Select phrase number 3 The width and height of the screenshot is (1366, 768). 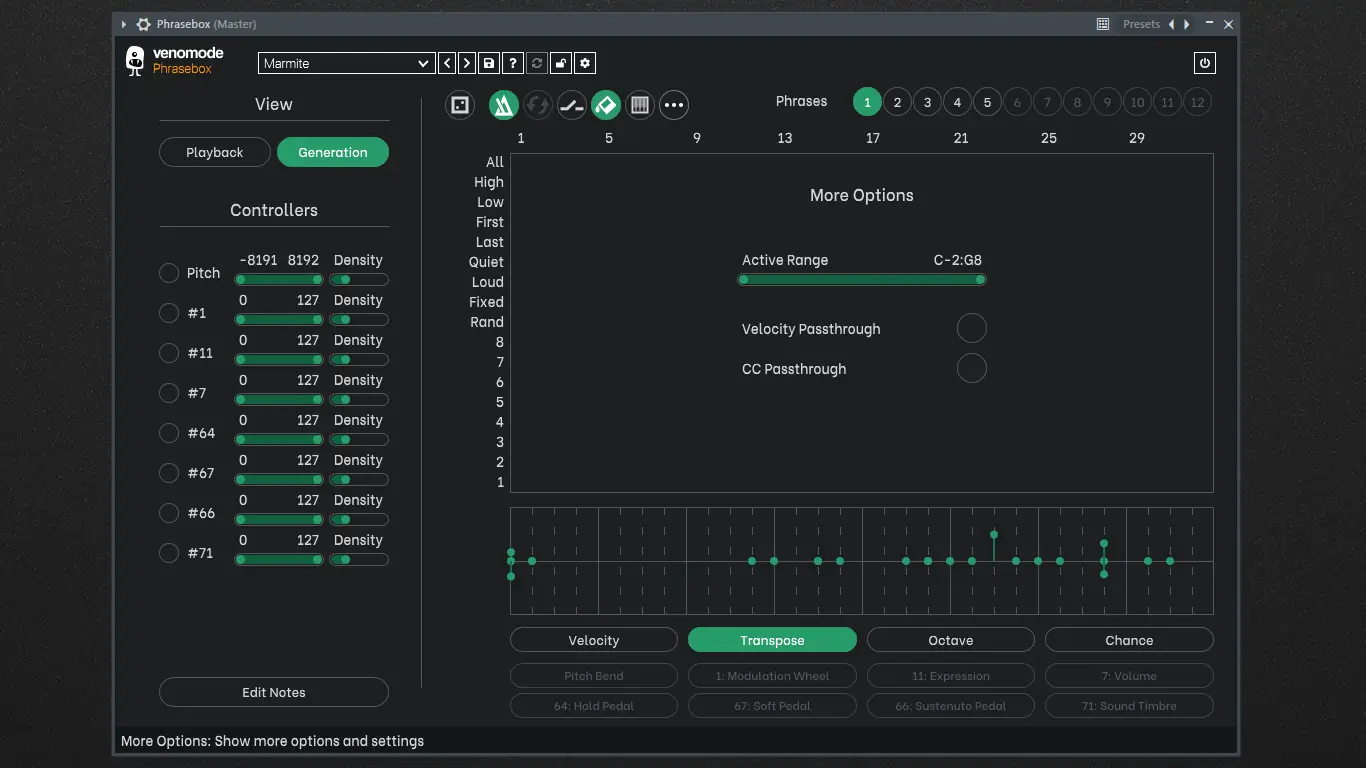(927, 102)
